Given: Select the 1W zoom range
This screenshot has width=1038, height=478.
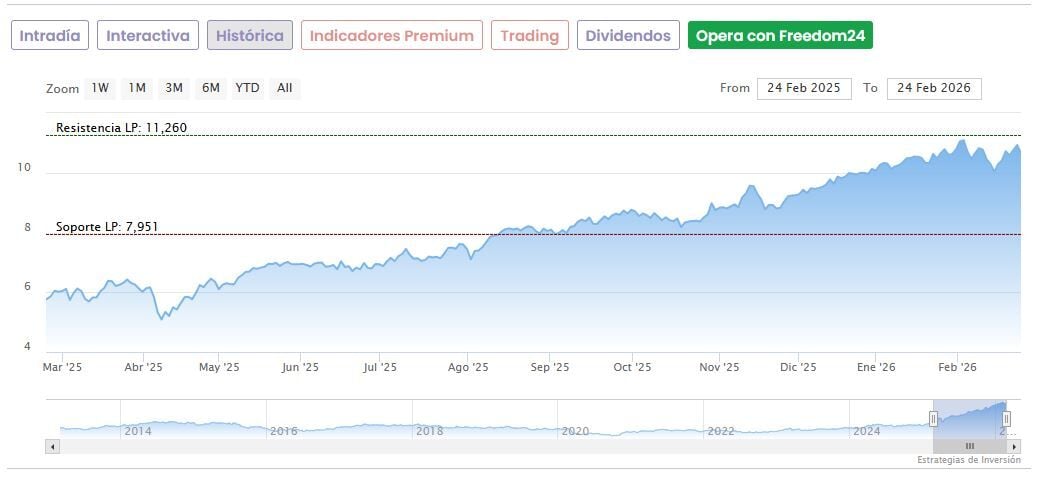Looking at the screenshot, I should (x=100, y=88).
